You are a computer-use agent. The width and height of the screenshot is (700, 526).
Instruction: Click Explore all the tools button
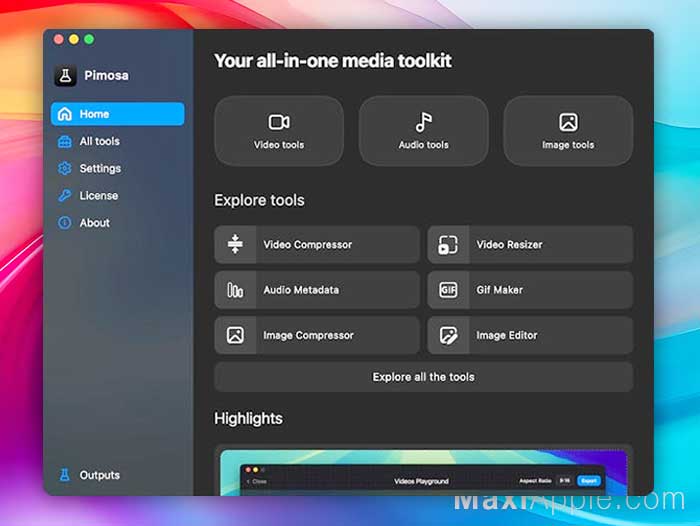[x=424, y=377]
